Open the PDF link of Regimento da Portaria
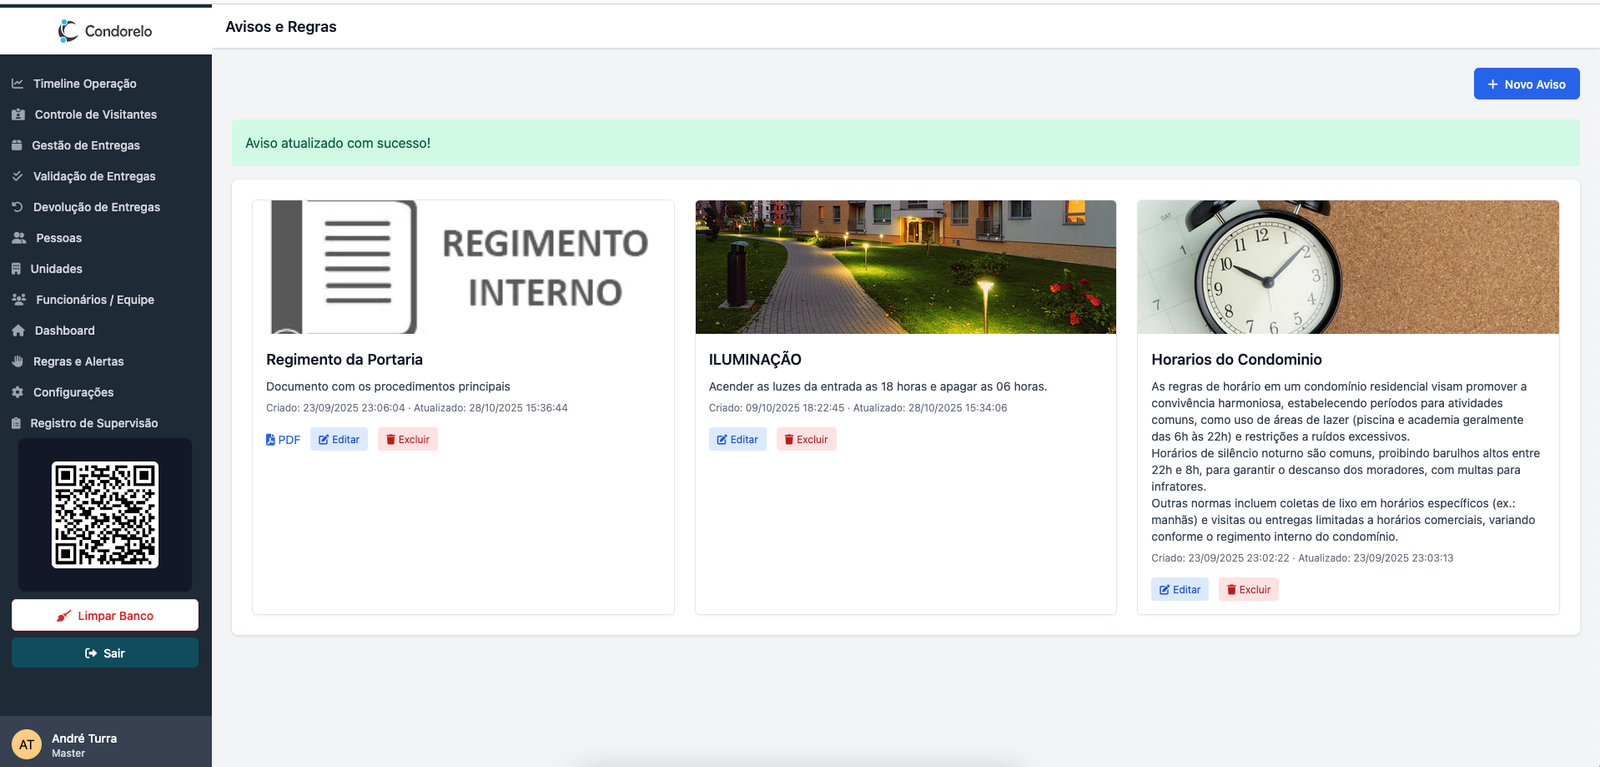This screenshot has width=1600, height=767. point(283,440)
